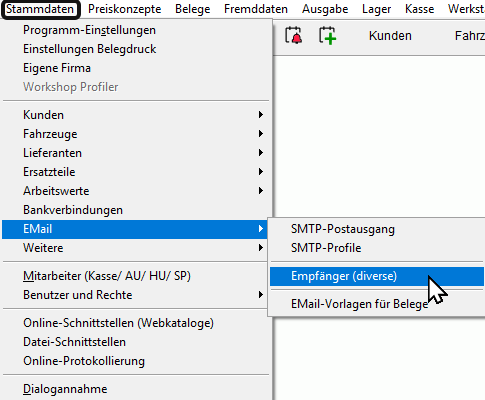Expand the Lieferanten submenu arrow
The width and height of the screenshot is (485, 400).
point(261,153)
